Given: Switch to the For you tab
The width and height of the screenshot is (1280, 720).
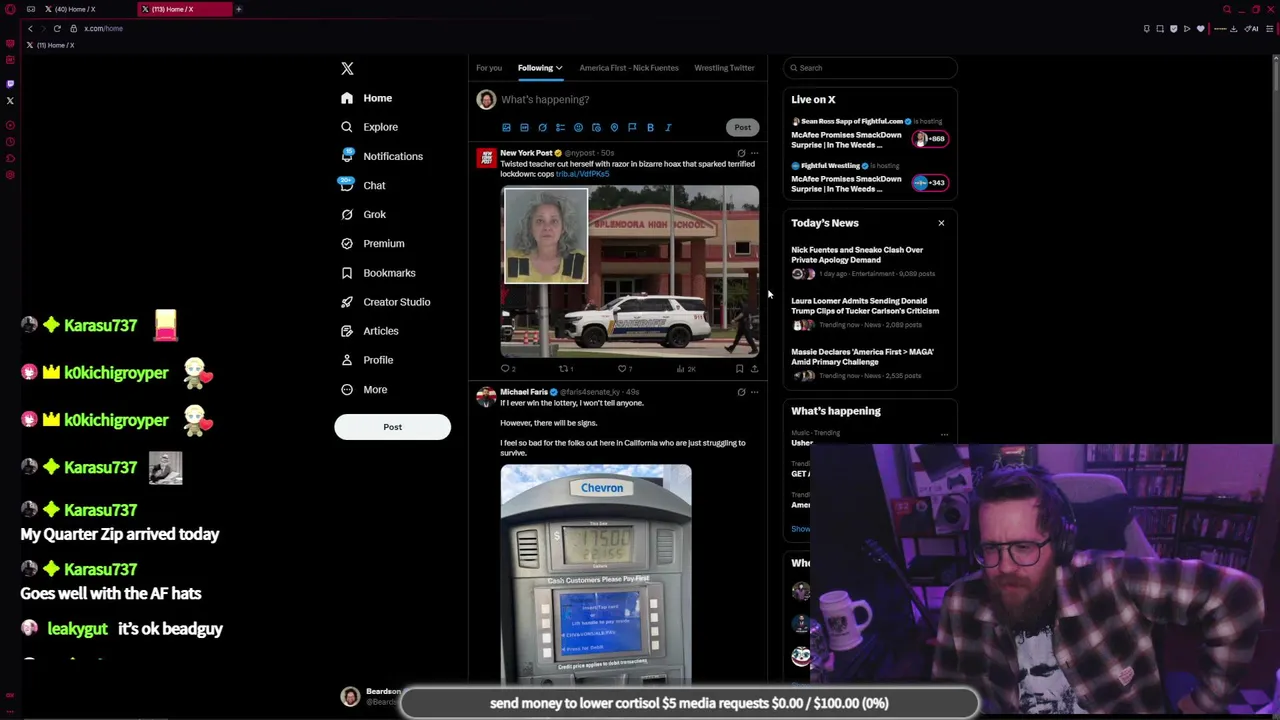Looking at the screenshot, I should tap(489, 68).
